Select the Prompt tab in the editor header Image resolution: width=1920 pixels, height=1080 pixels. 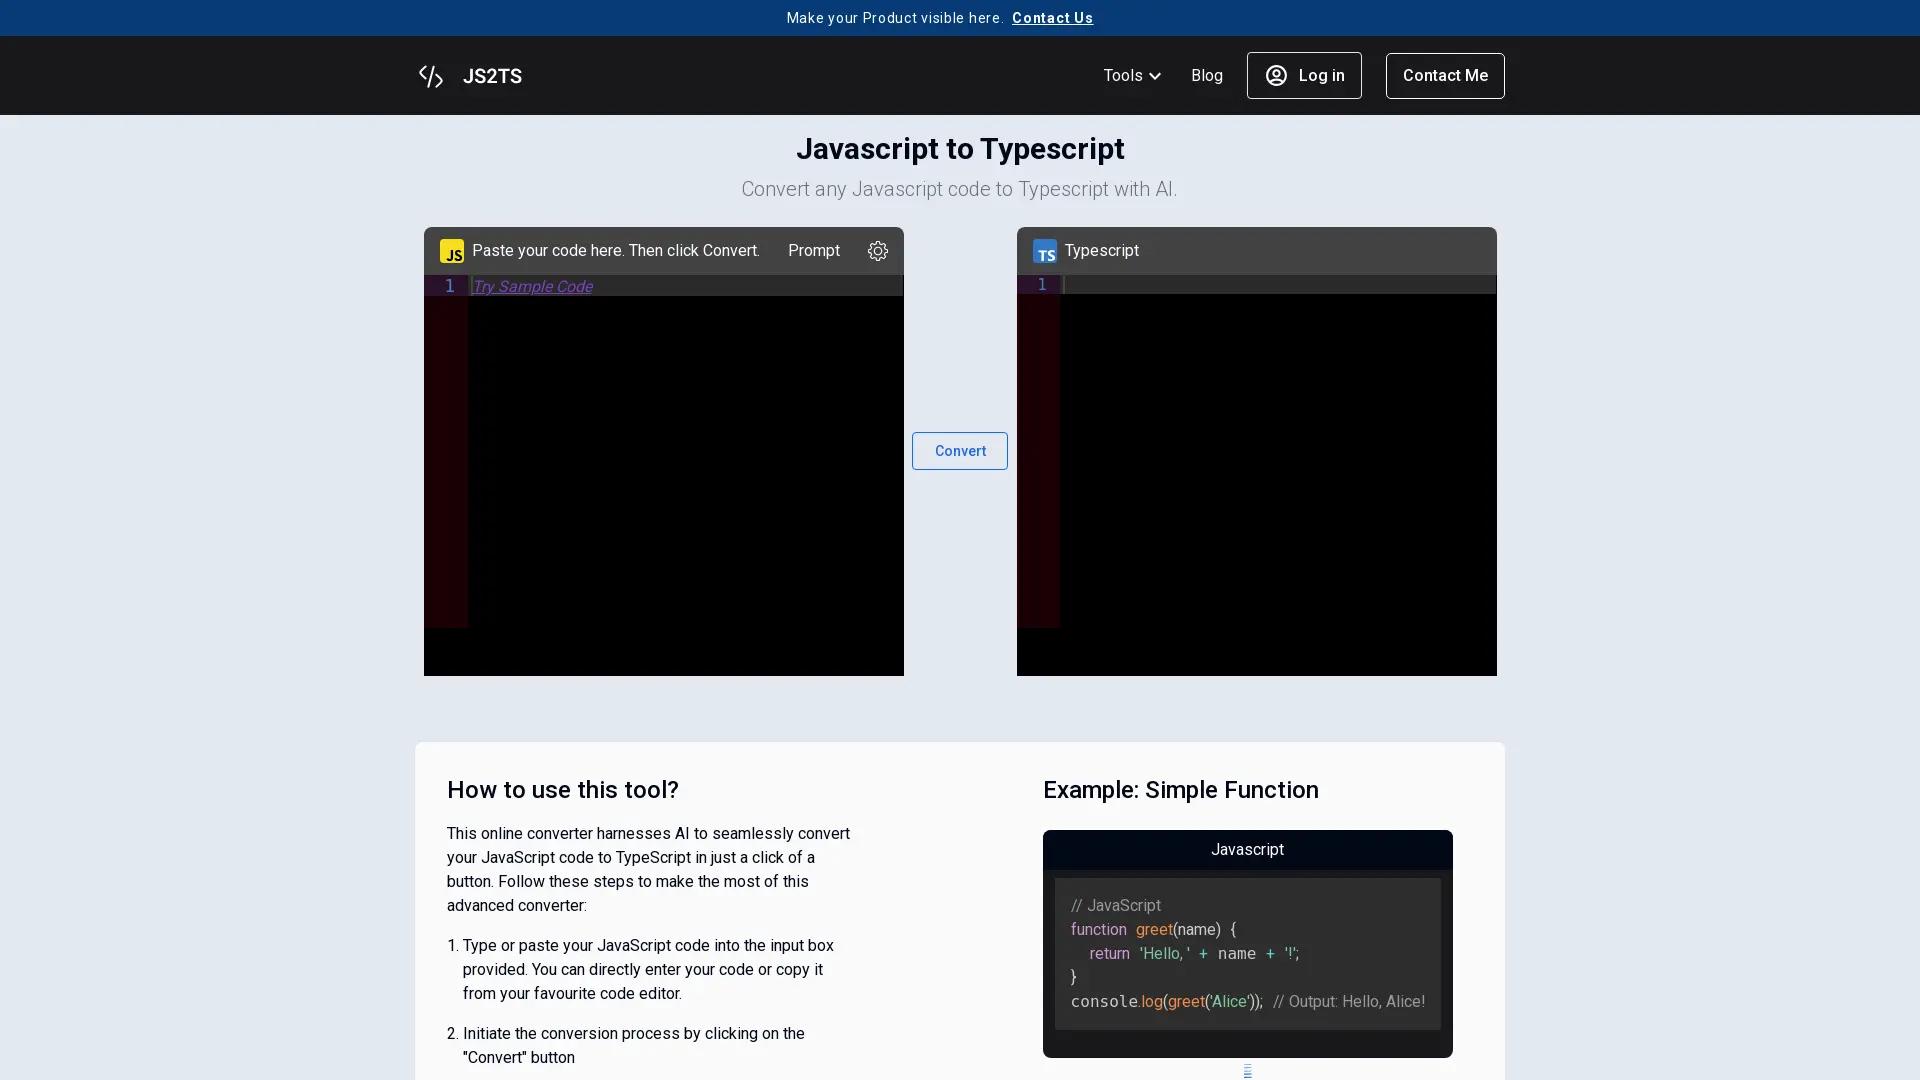(x=813, y=251)
